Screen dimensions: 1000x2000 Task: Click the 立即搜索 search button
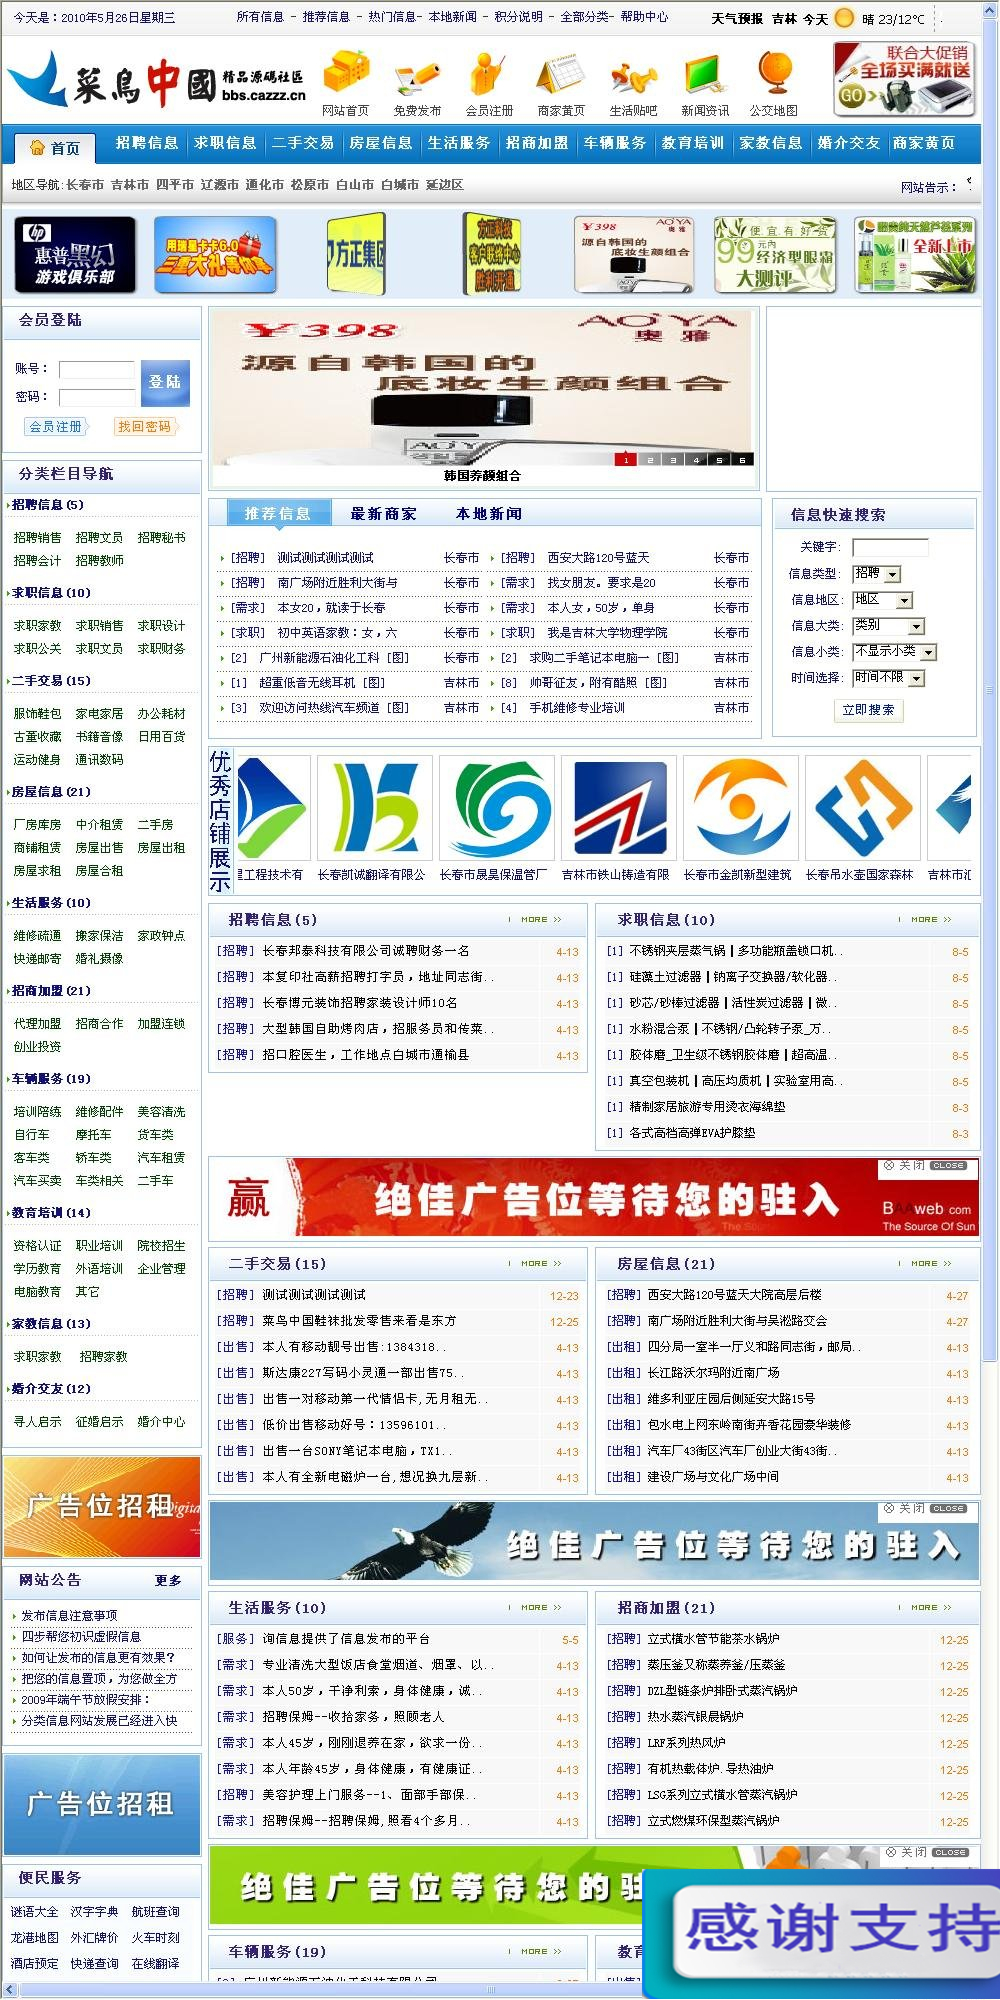868,710
